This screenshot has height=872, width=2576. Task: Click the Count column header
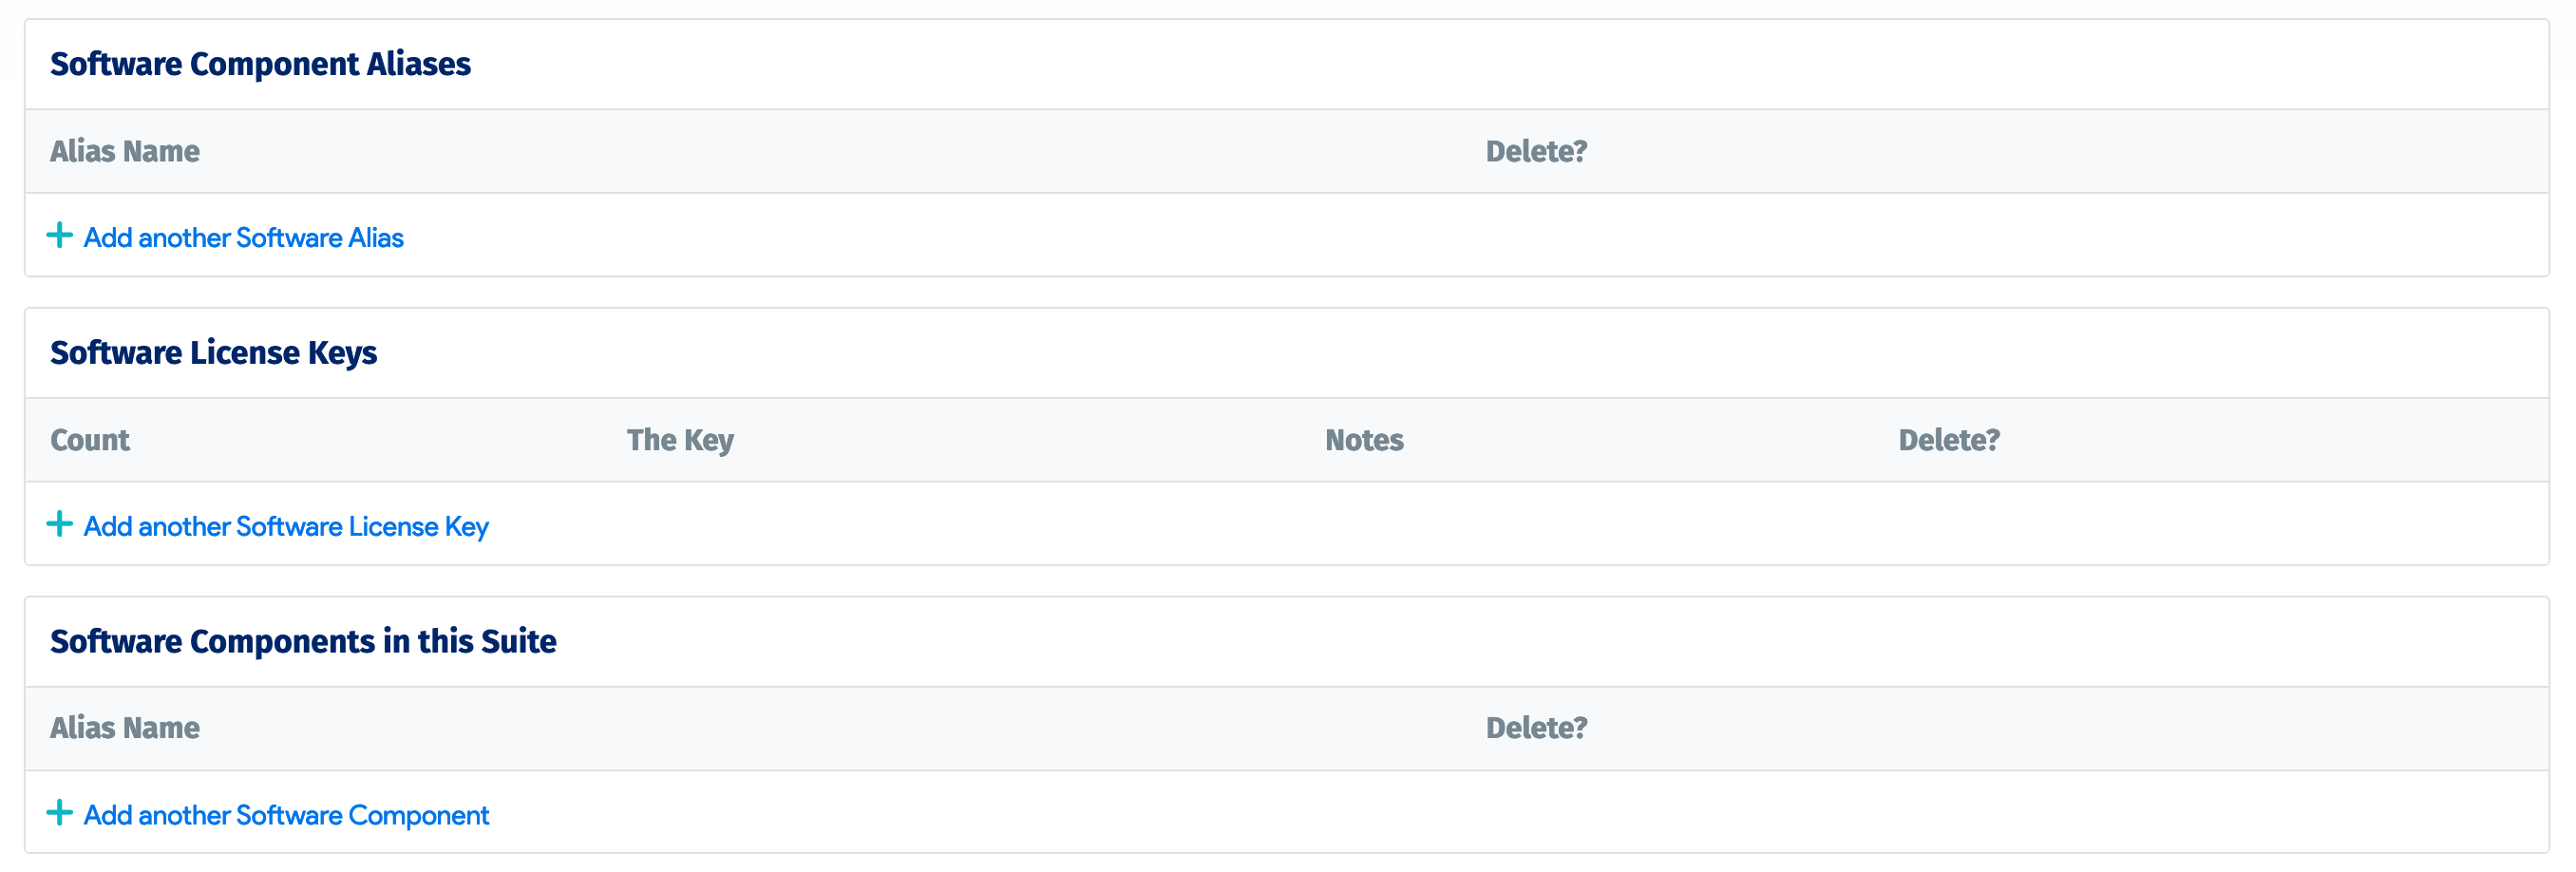click(90, 440)
